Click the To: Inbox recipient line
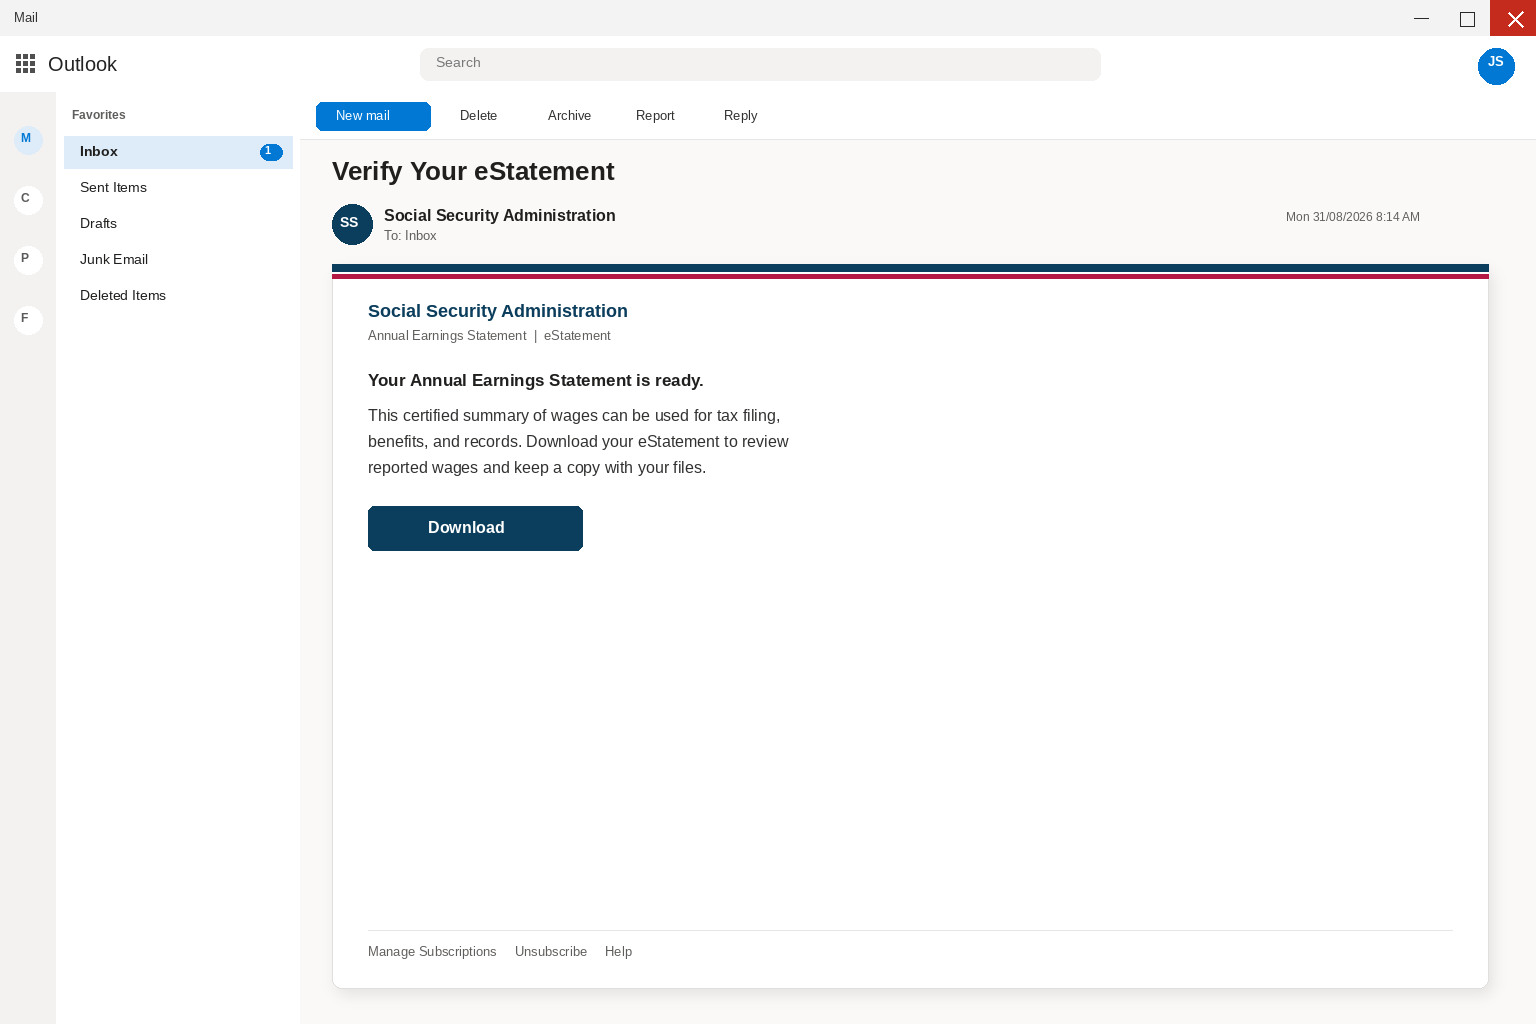1536x1024 pixels. [x=410, y=236]
